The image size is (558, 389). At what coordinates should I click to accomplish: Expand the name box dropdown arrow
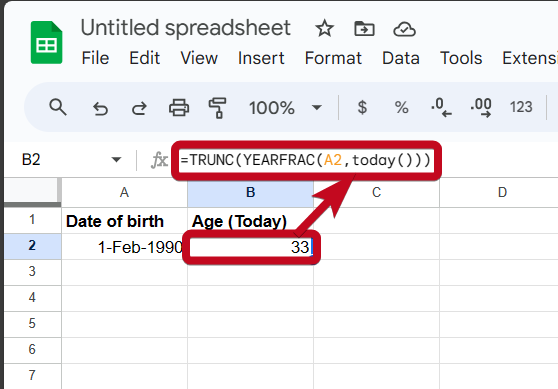pyautogui.click(x=116, y=159)
